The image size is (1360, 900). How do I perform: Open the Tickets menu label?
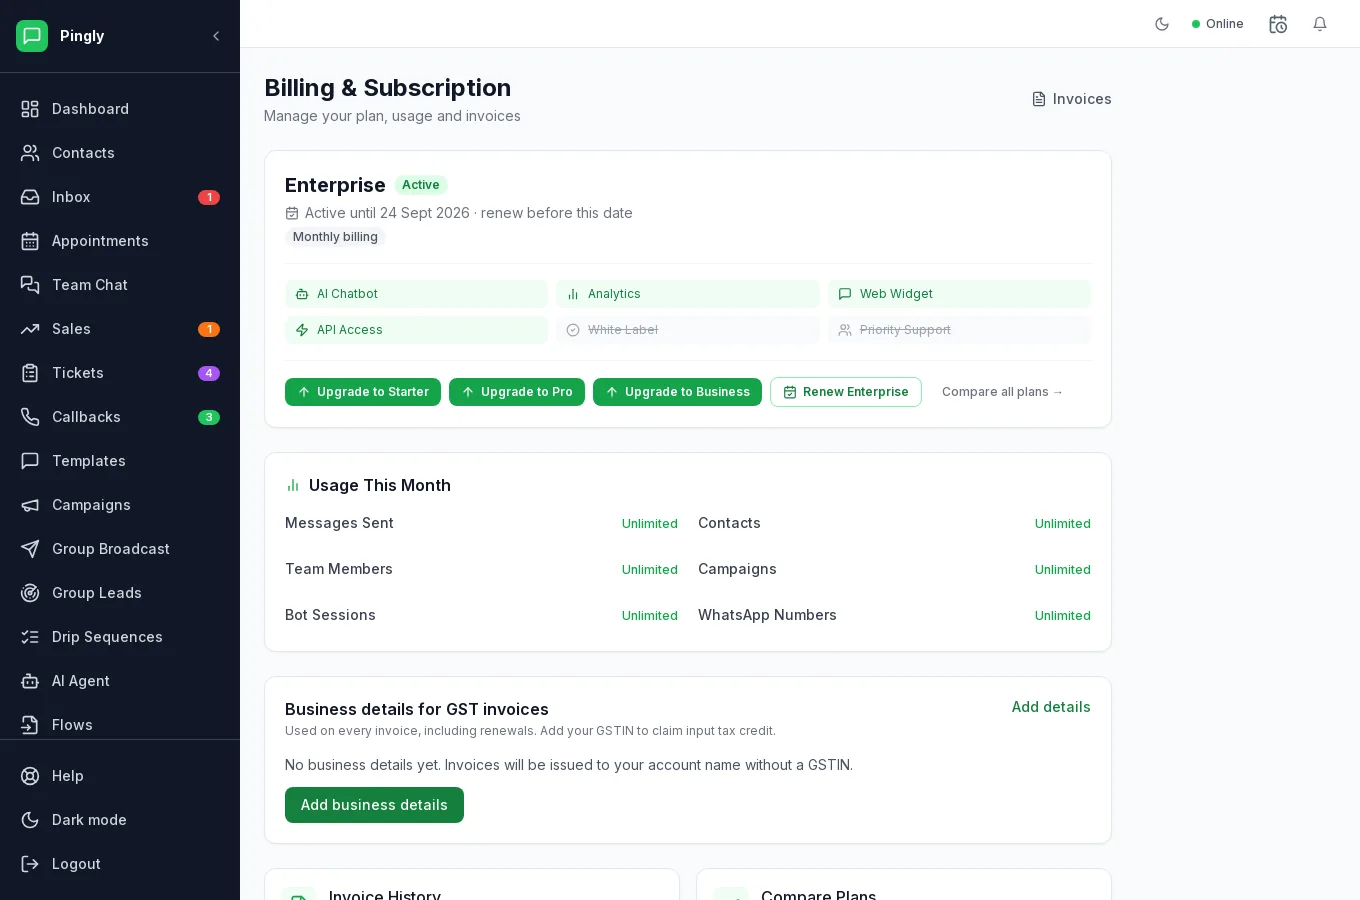[78, 373]
